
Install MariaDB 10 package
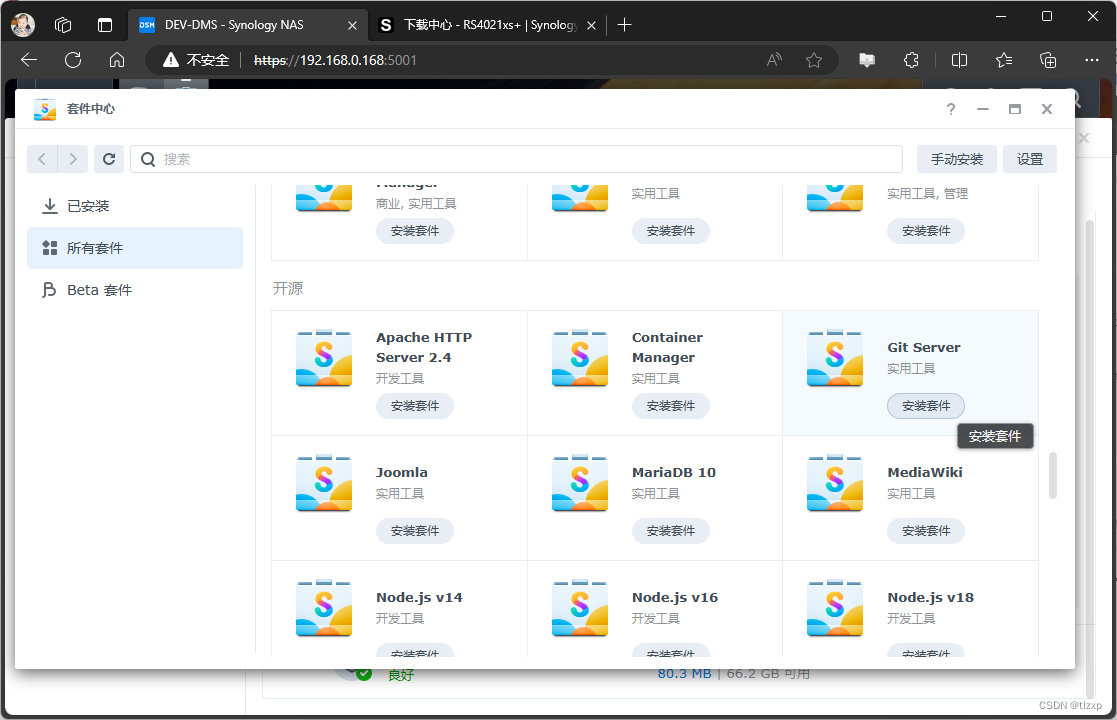[670, 531]
